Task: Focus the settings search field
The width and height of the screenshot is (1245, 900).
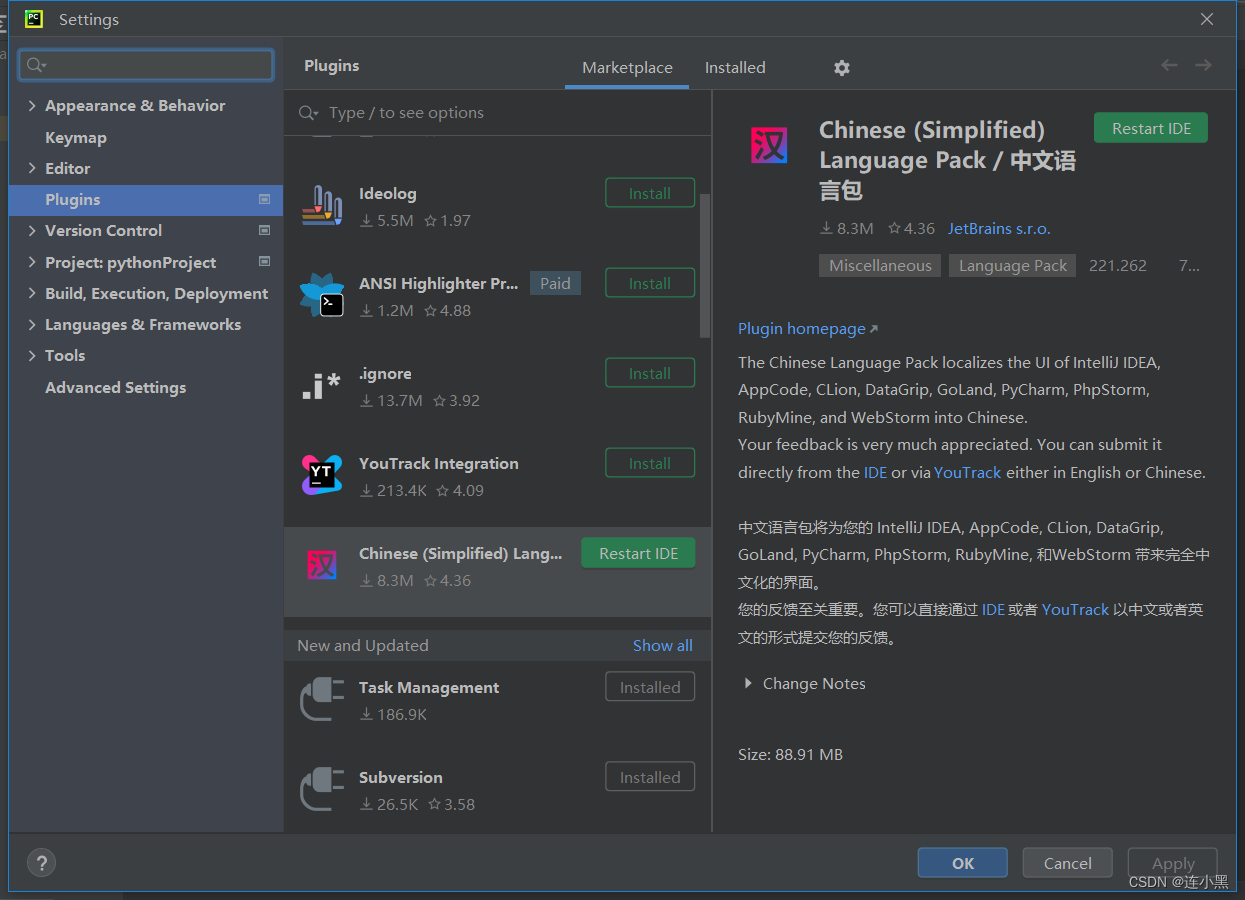Action: coord(146,65)
